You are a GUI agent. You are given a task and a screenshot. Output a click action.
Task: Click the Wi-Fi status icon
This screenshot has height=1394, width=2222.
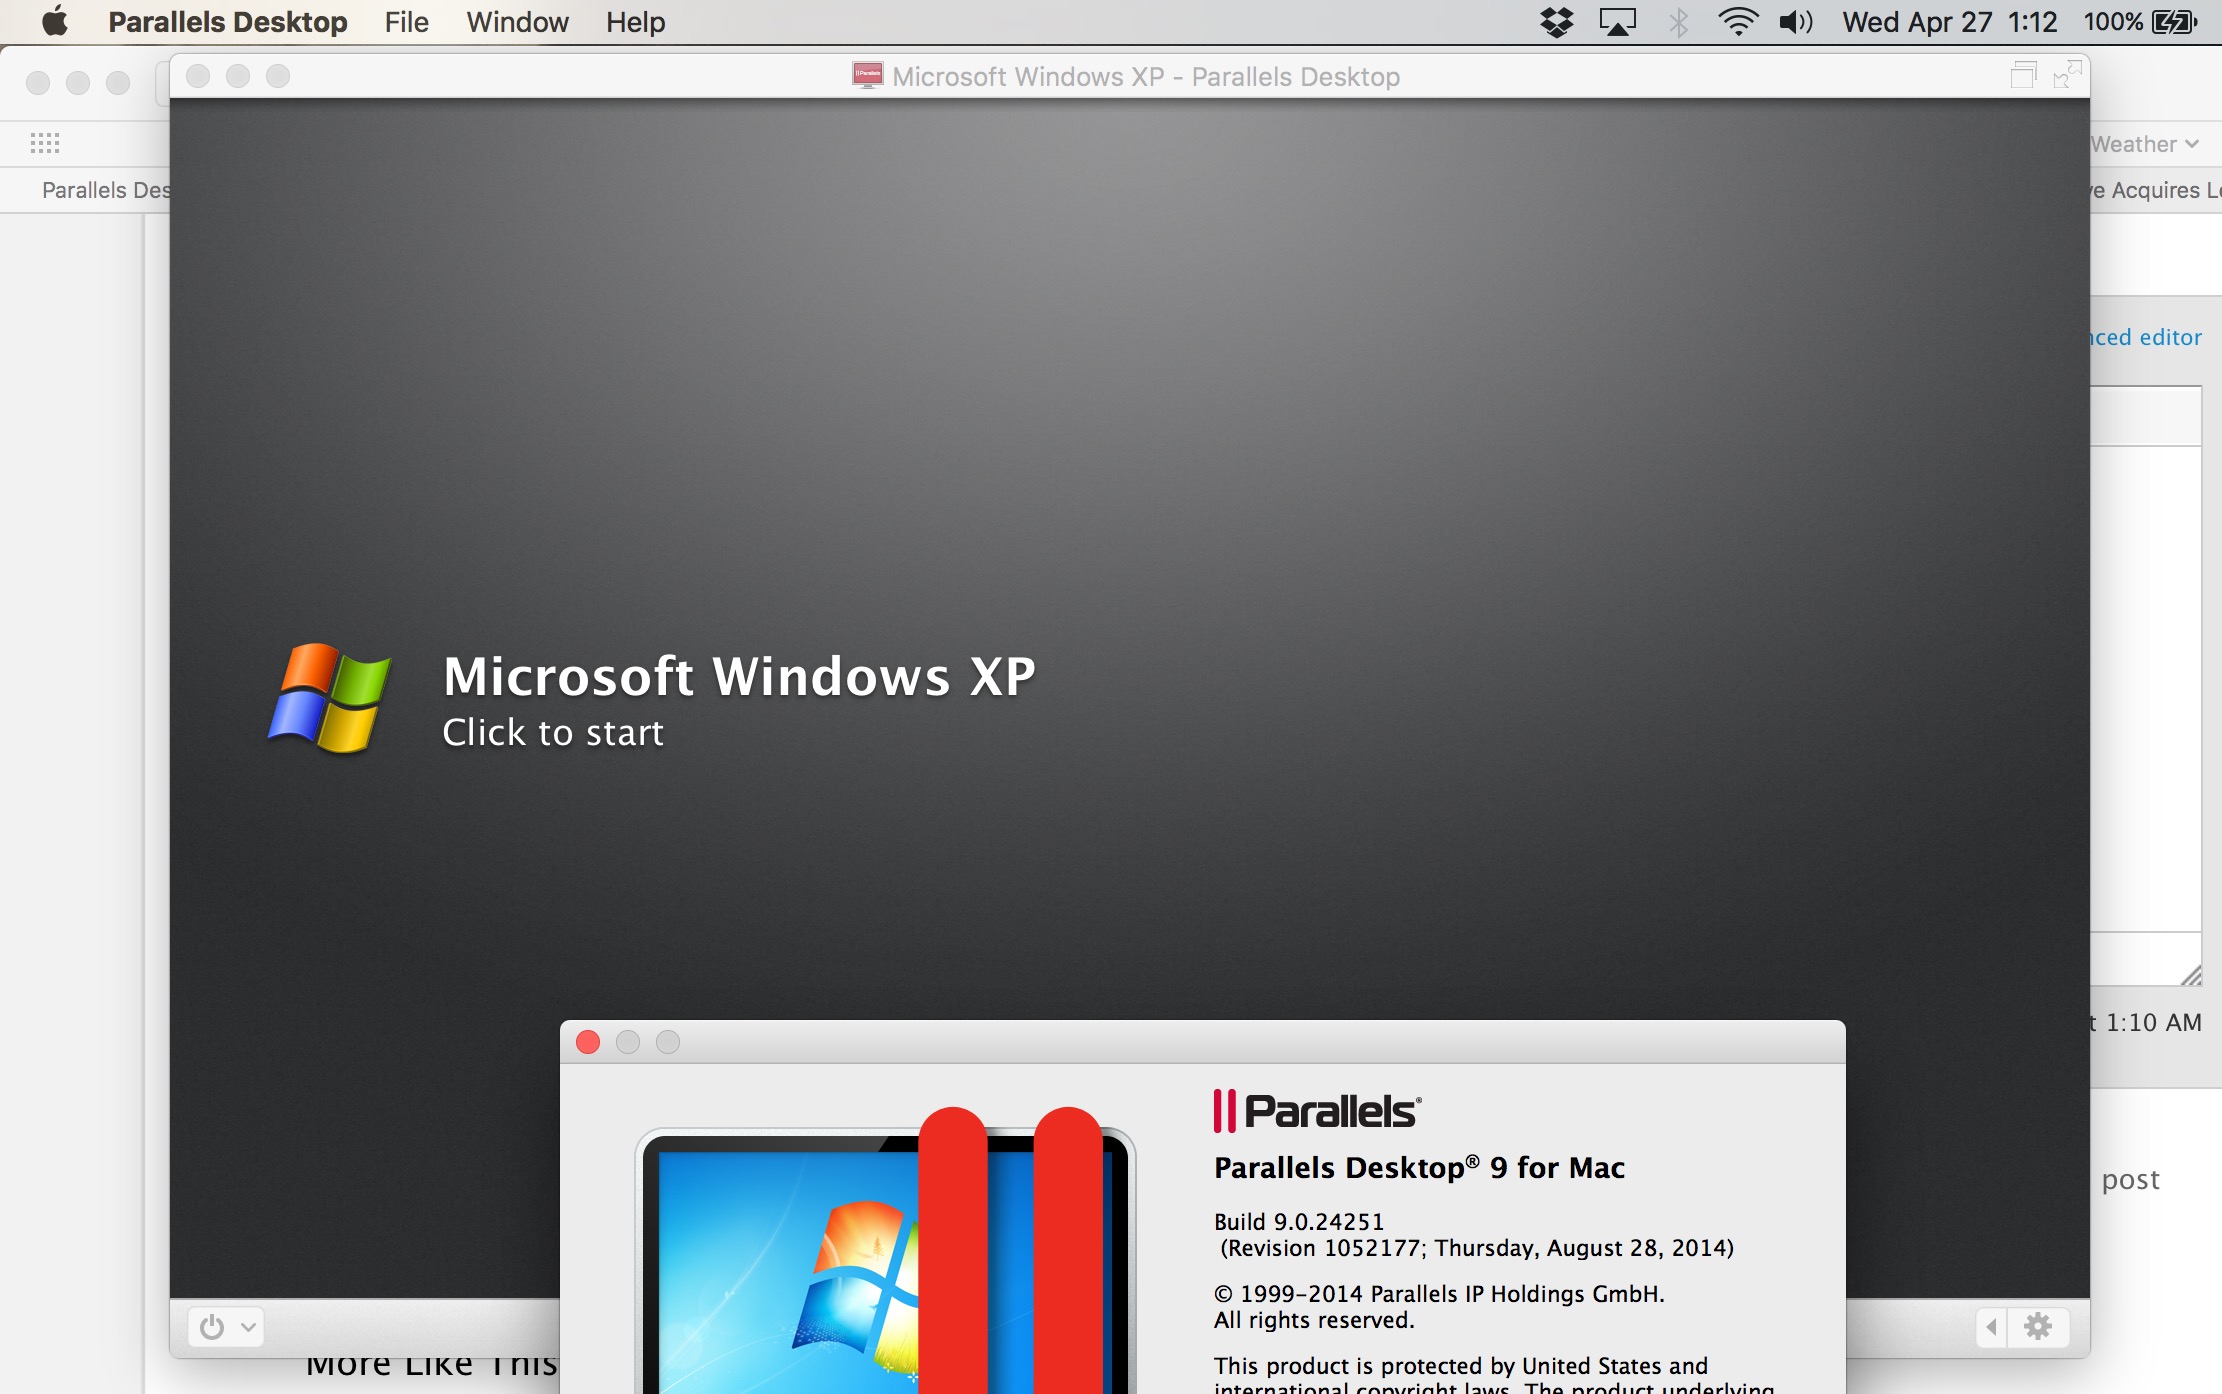click(1738, 22)
